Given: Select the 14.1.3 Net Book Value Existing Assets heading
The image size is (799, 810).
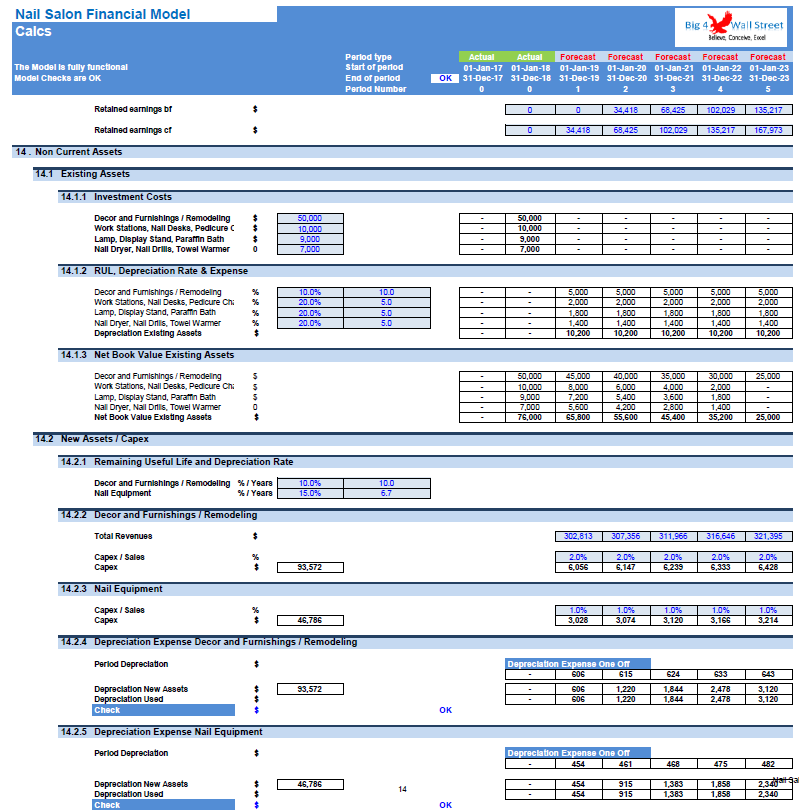Looking at the screenshot, I should coord(425,355).
